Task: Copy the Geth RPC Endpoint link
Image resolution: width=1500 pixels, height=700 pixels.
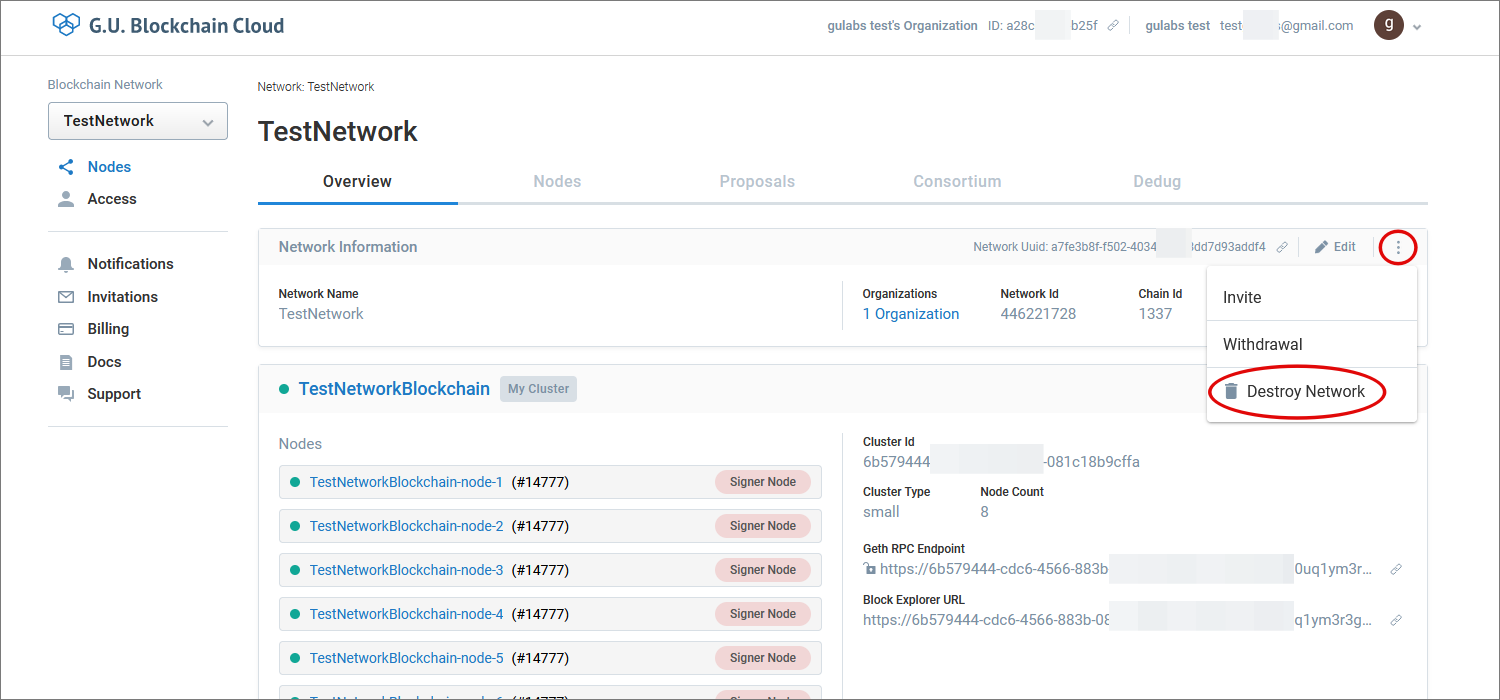Action: [x=1396, y=570]
